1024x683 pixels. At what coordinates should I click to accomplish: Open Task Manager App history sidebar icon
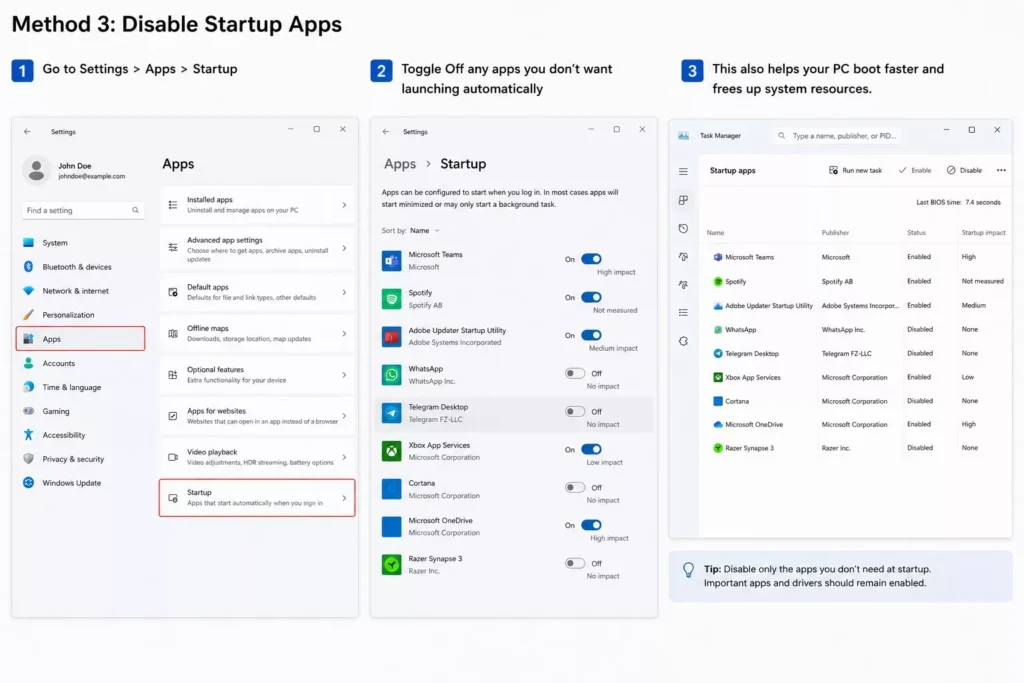(683, 229)
